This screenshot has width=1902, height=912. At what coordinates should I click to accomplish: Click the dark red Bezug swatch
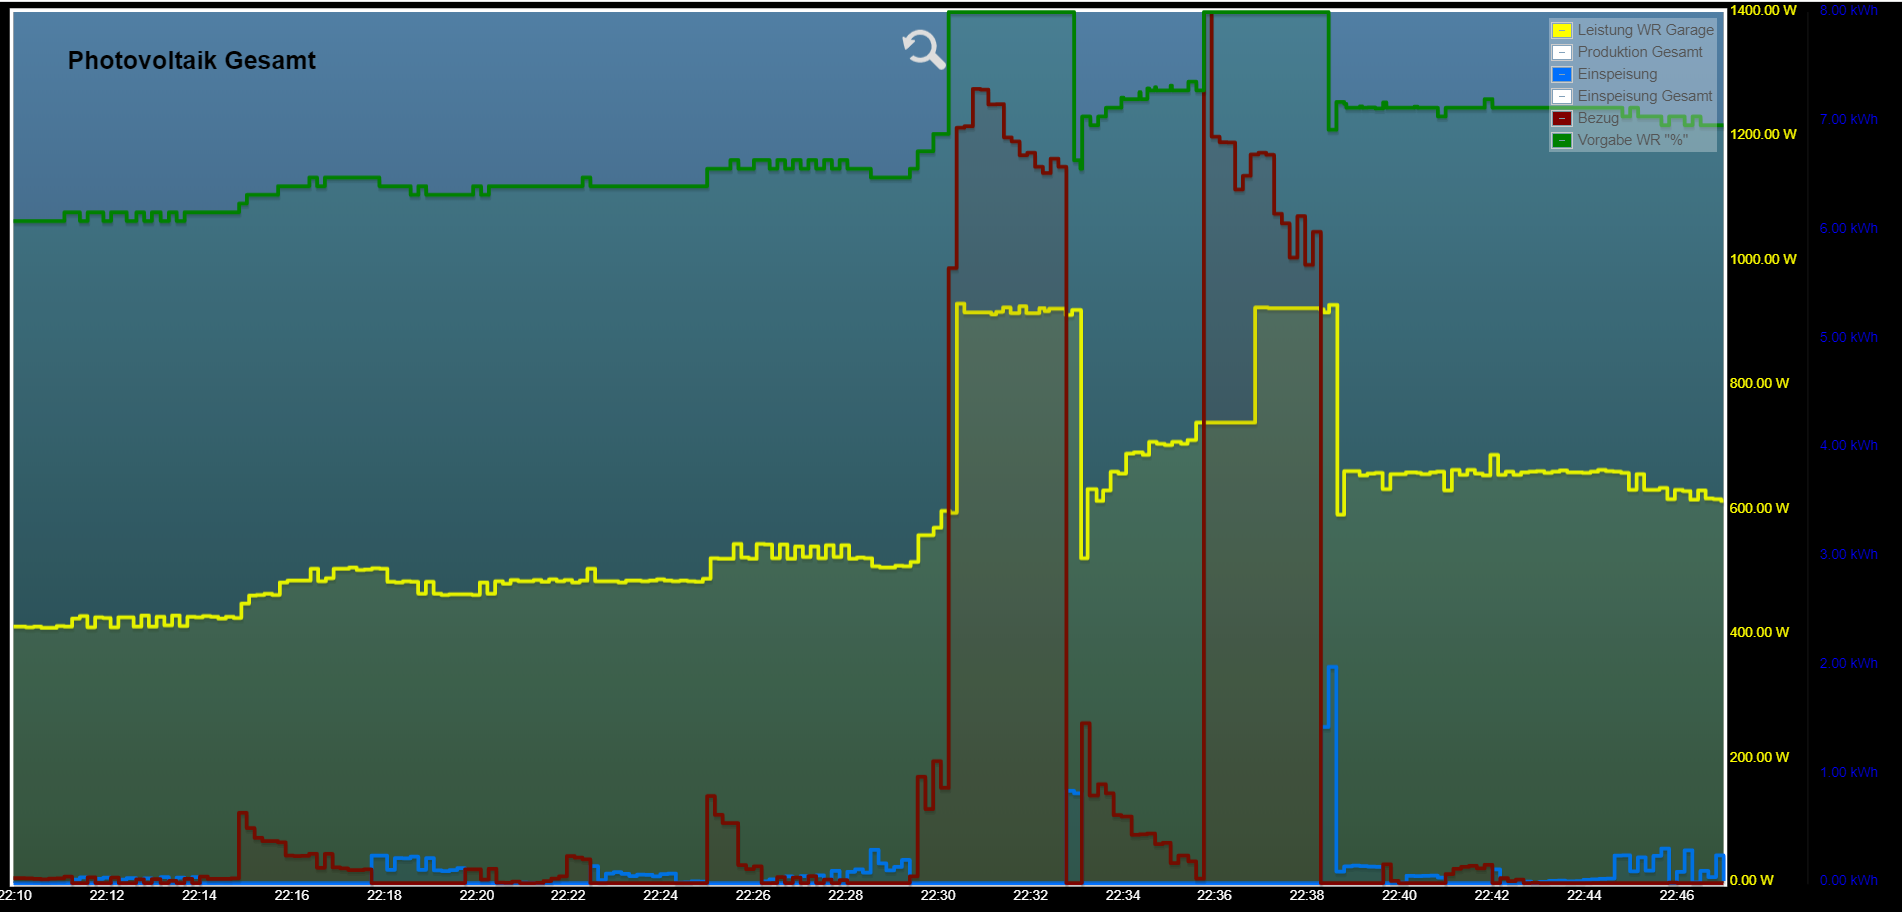coord(1562,118)
